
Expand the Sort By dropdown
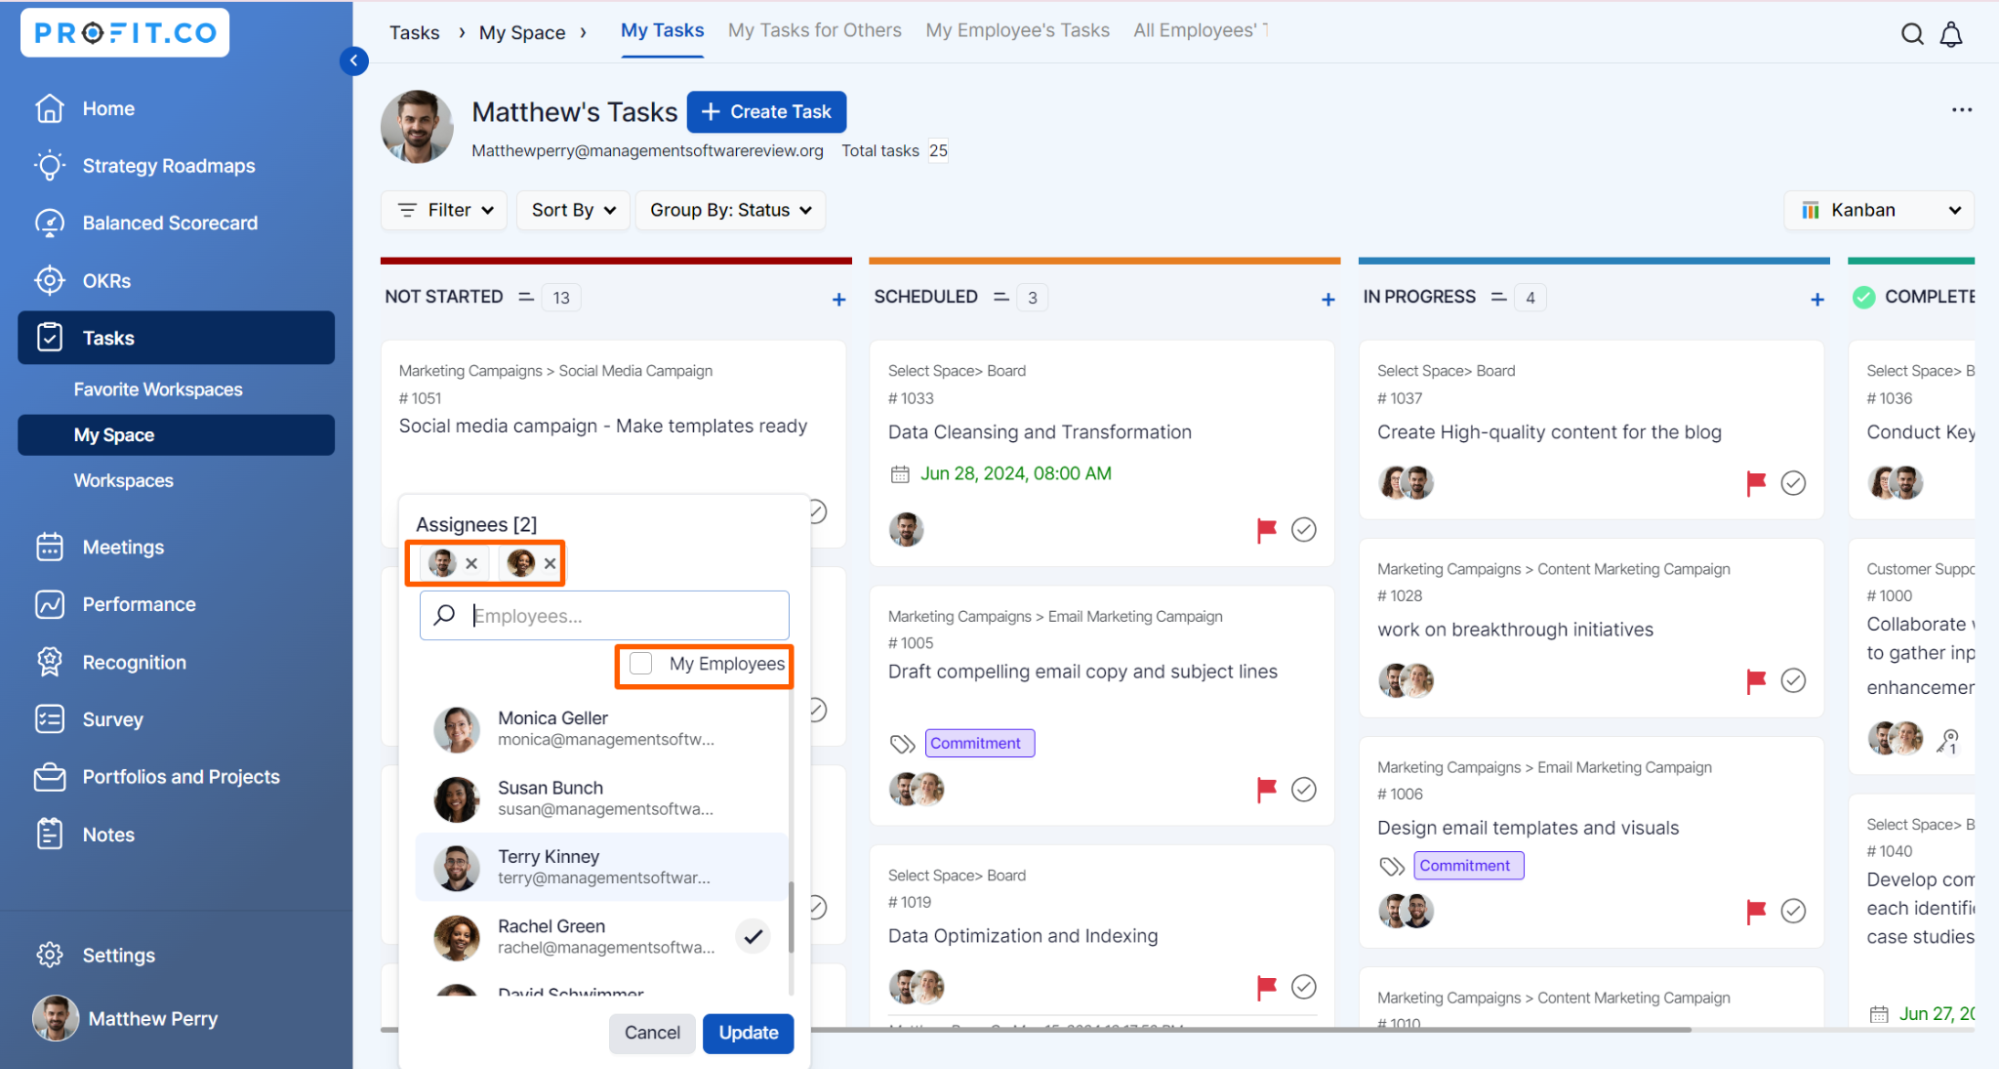click(x=573, y=210)
